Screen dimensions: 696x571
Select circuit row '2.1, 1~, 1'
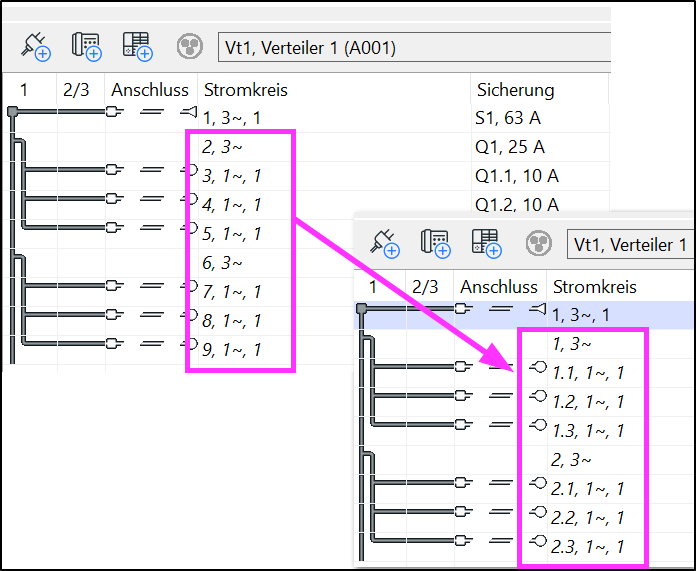tap(588, 489)
